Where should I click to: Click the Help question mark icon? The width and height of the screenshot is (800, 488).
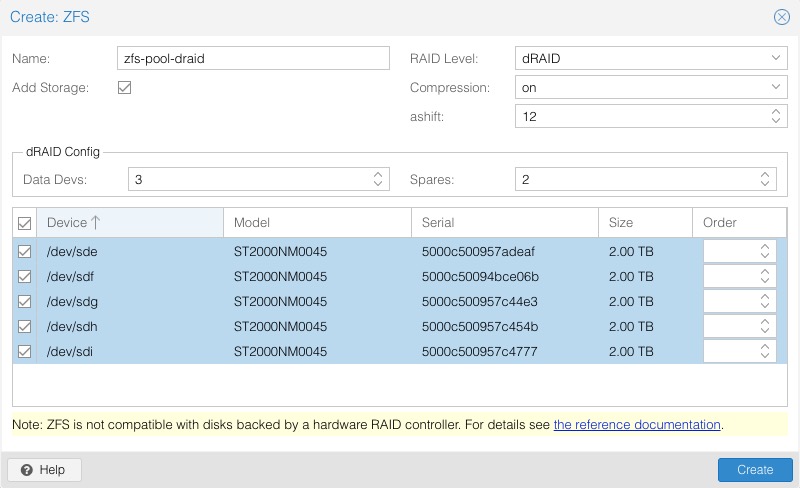pos(27,470)
